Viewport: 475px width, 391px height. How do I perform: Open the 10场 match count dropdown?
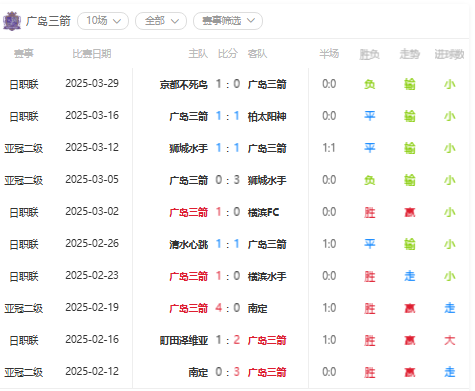[x=103, y=21]
